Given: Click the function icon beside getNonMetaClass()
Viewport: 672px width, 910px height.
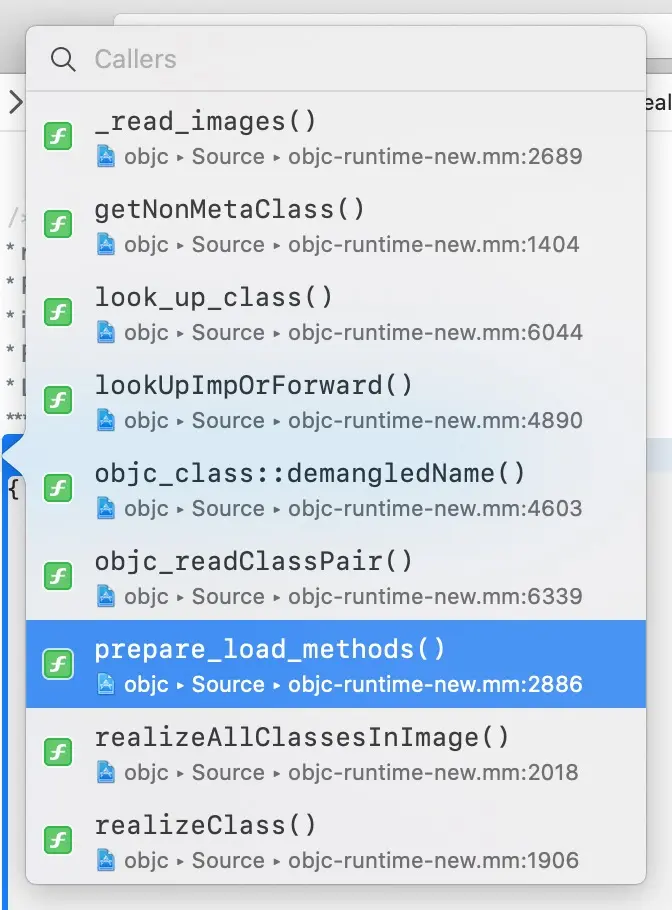Looking at the screenshot, I should (58, 224).
